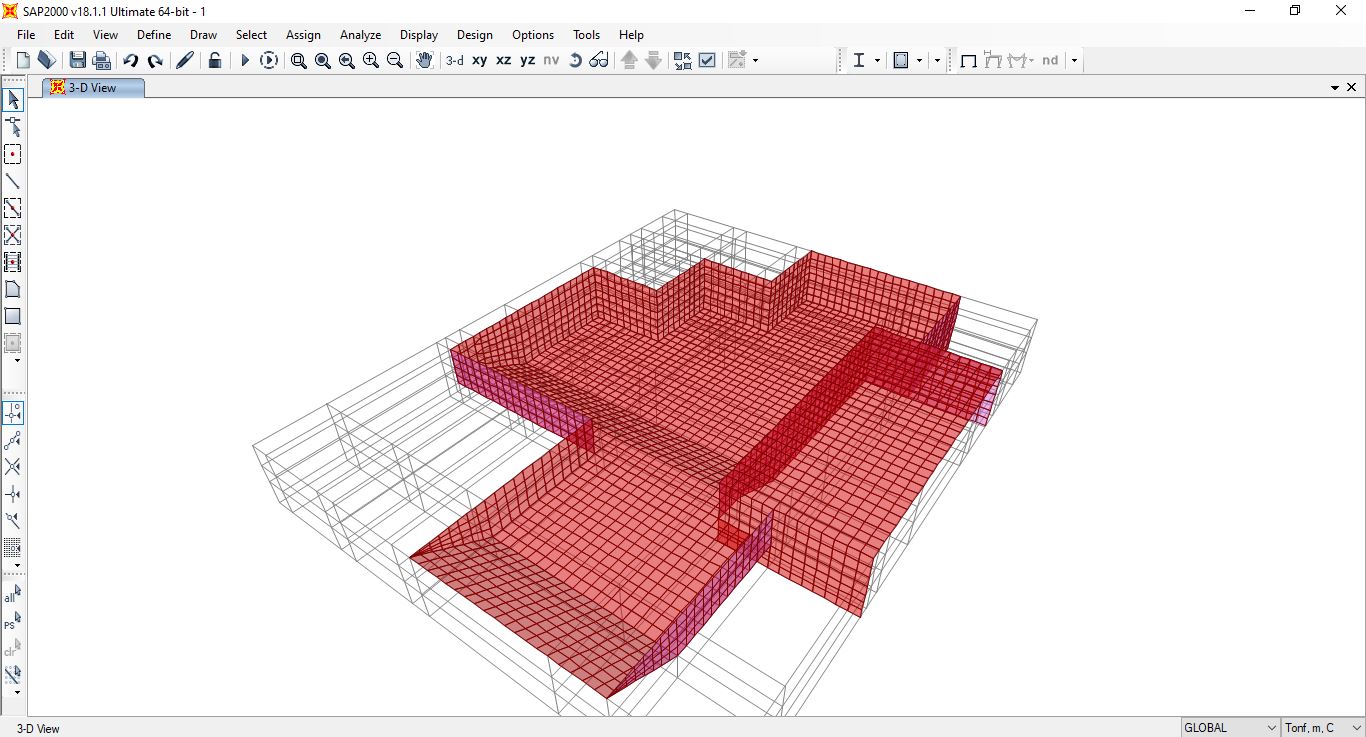Click the Rubber Band Zoom icon
This screenshot has width=1366, height=737.
(x=298, y=60)
